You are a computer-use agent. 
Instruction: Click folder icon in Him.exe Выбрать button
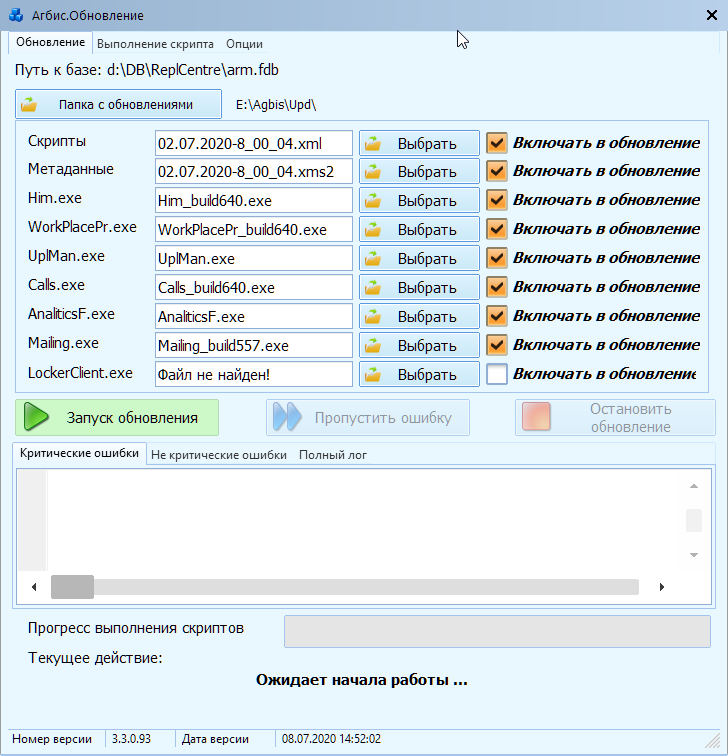point(373,201)
